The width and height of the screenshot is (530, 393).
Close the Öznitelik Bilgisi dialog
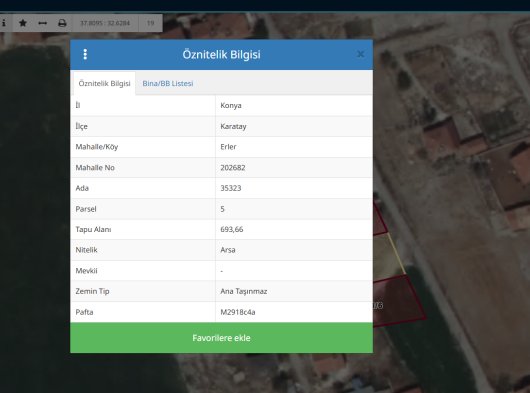(360, 54)
